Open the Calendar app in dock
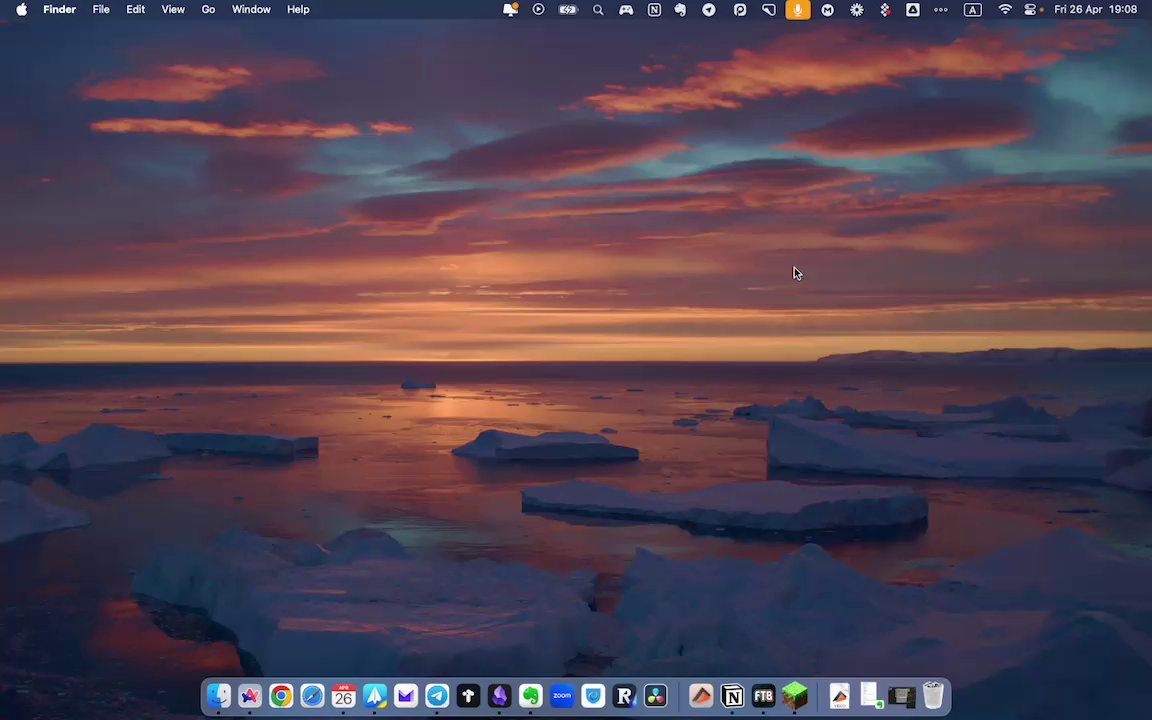The width and height of the screenshot is (1152, 720). (343, 696)
